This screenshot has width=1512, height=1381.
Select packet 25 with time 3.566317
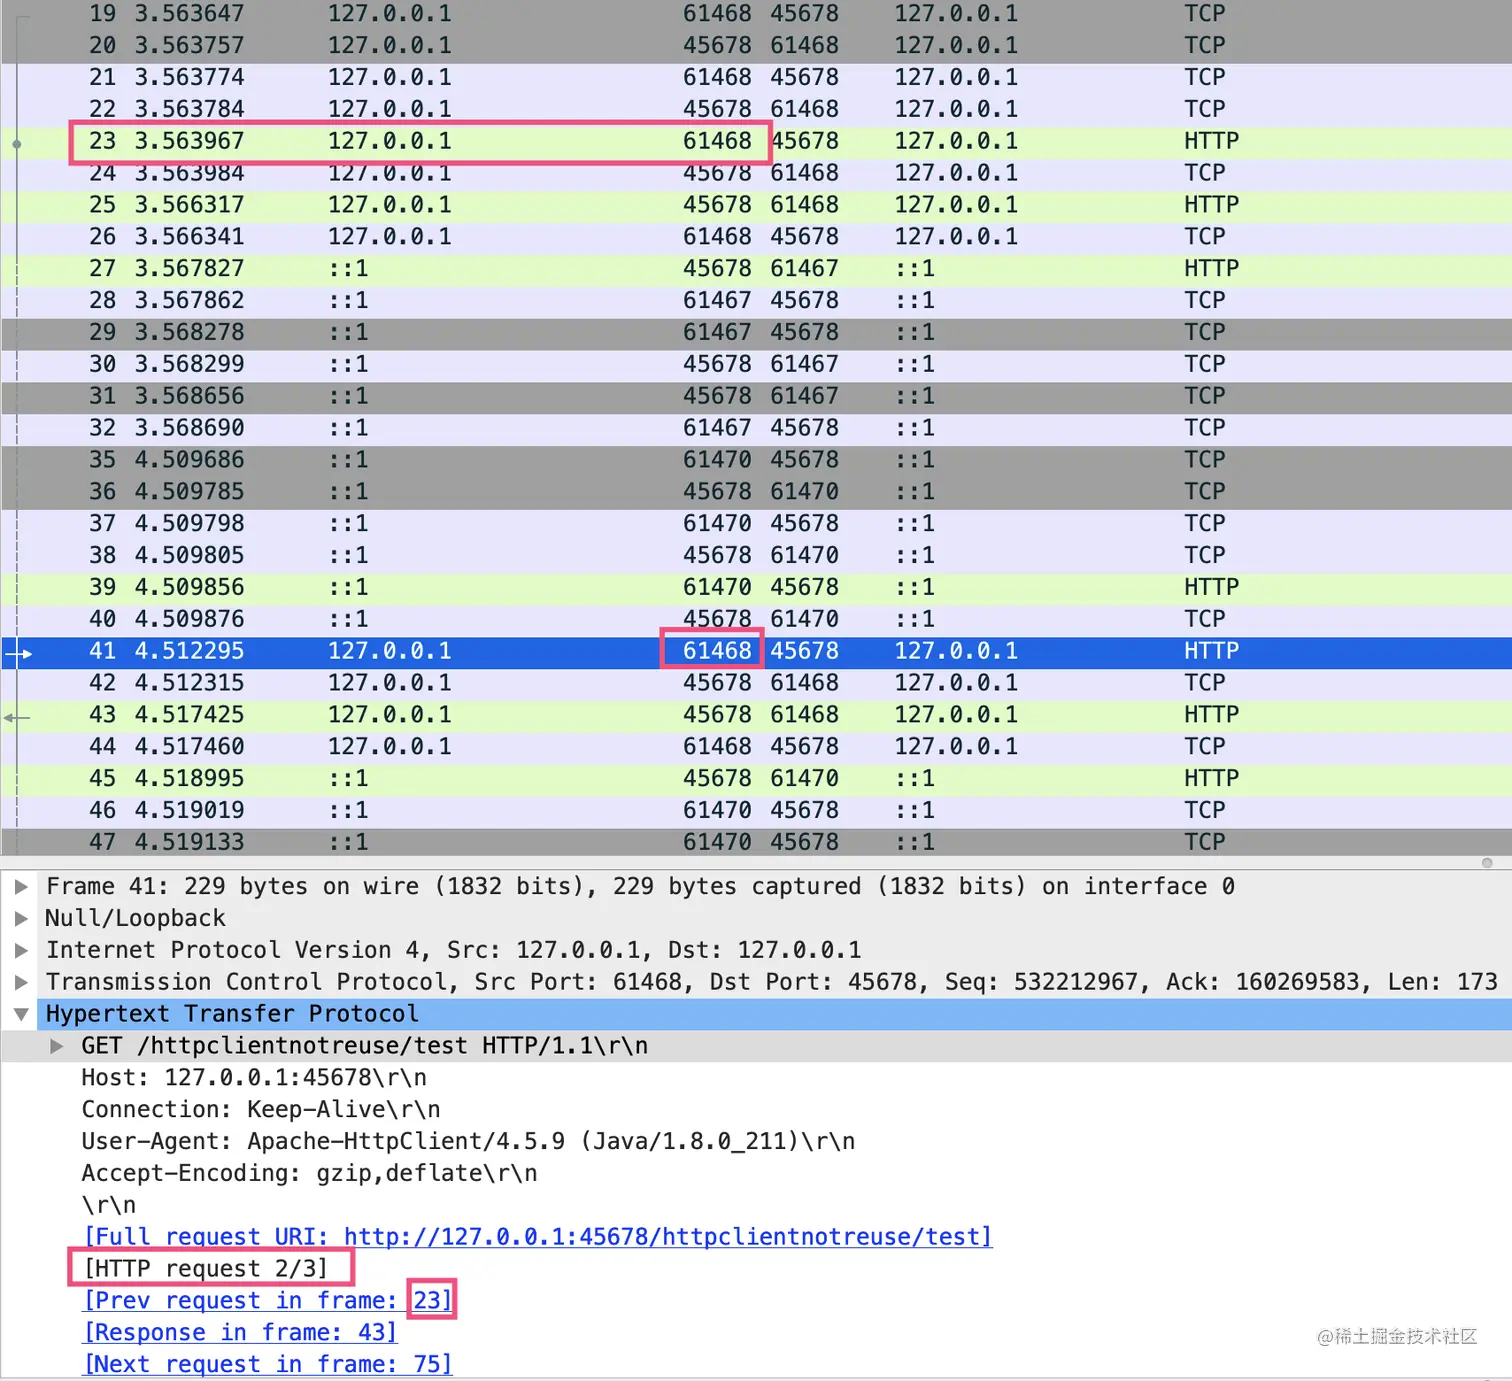756,205
